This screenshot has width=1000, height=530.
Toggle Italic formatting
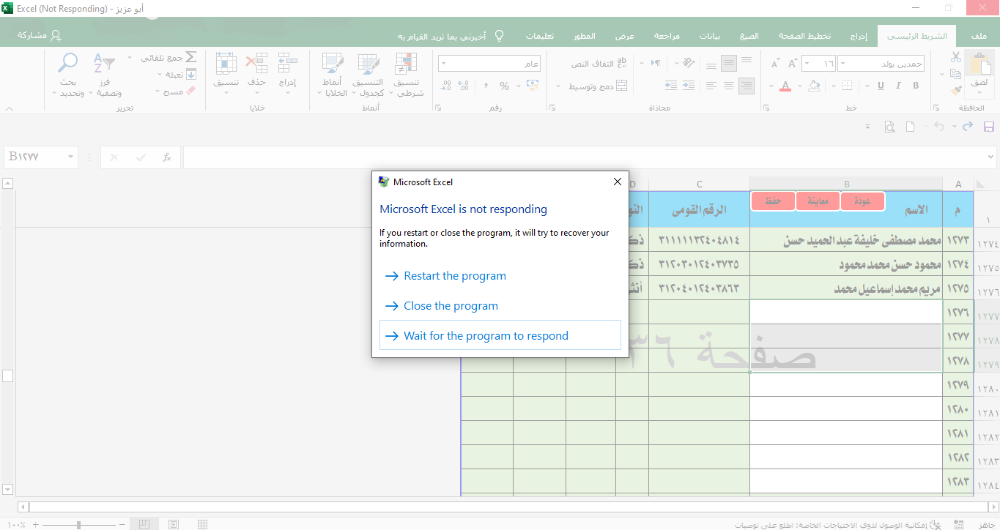[x=898, y=85]
